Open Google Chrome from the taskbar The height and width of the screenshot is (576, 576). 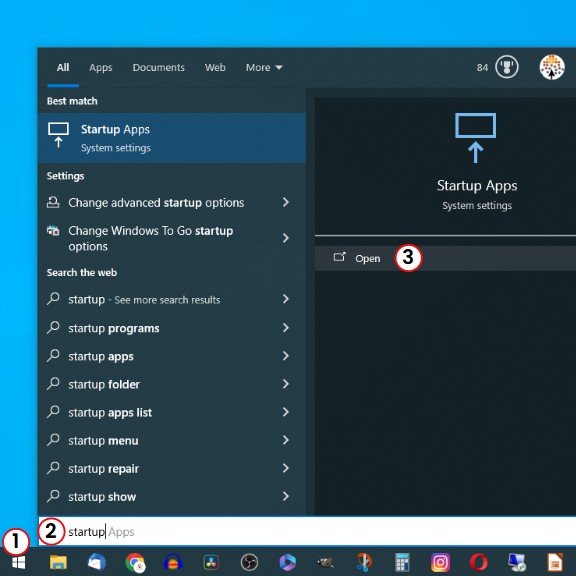click(135, 562)
